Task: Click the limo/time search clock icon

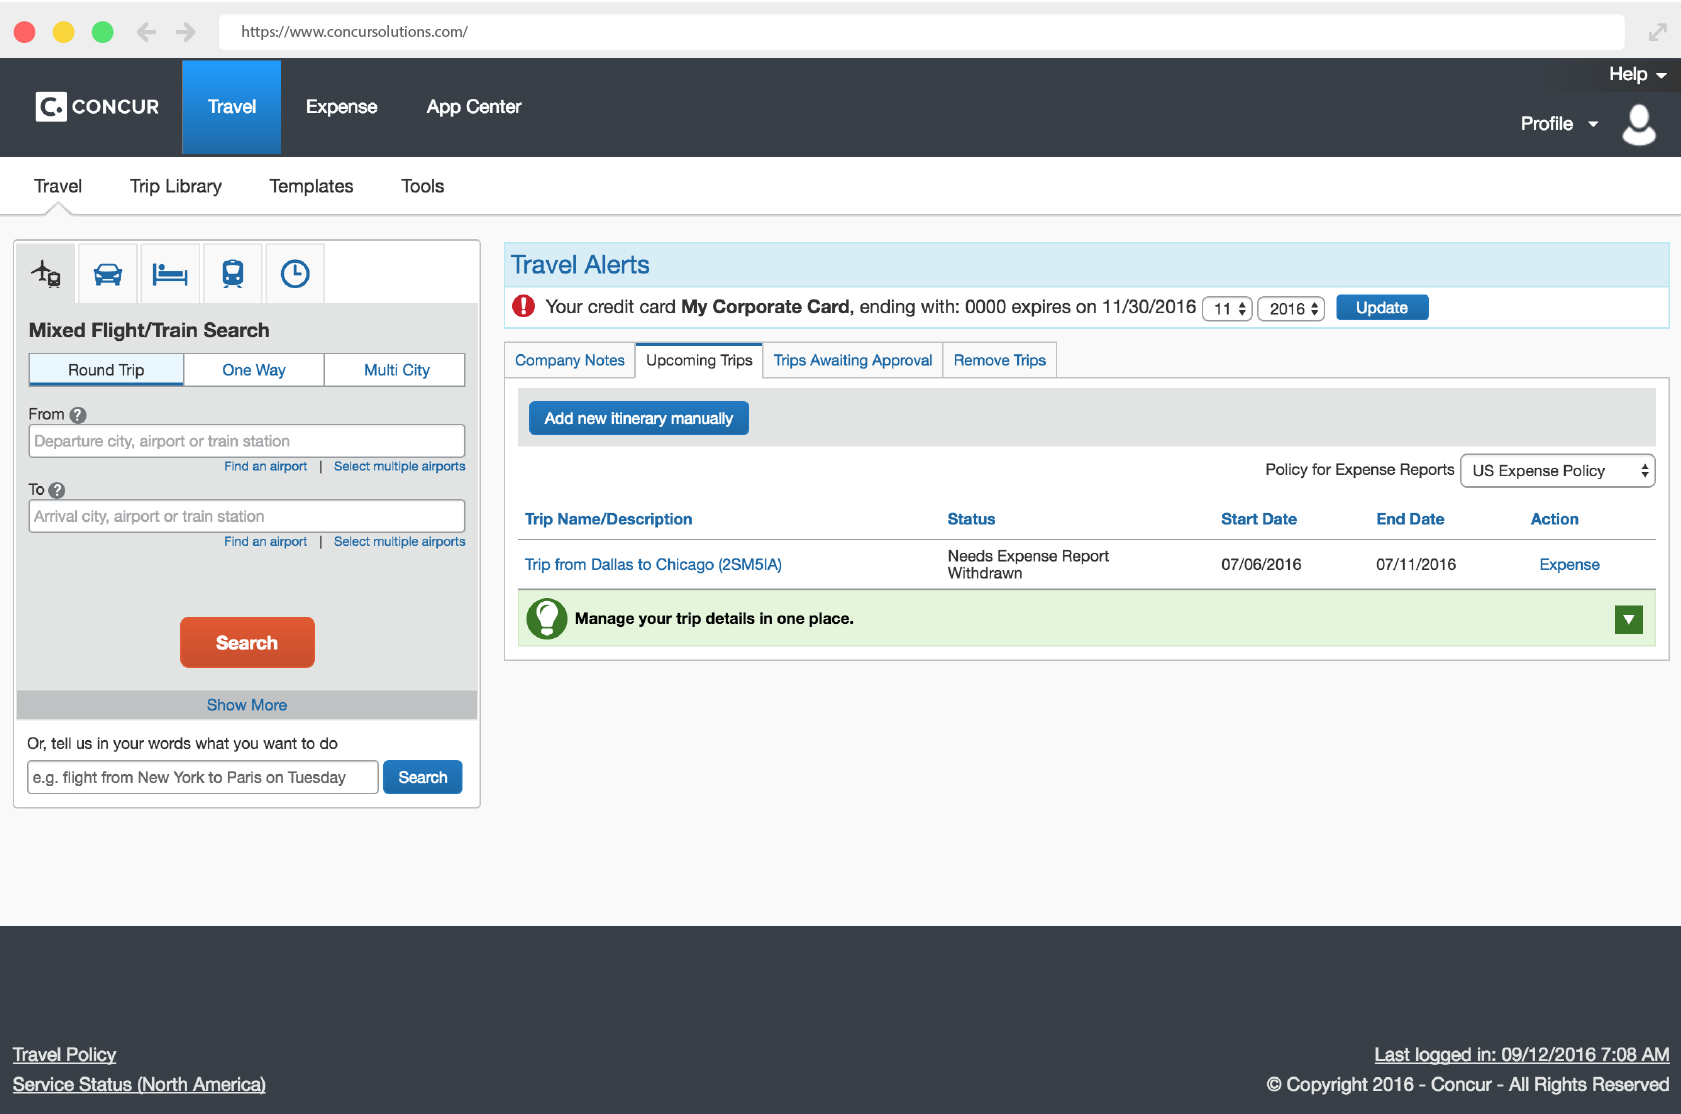Action: (294, 273)
